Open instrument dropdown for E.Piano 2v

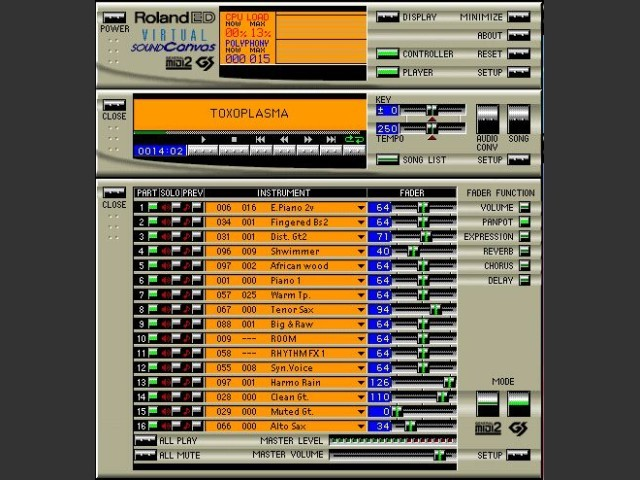coord(361,208)
